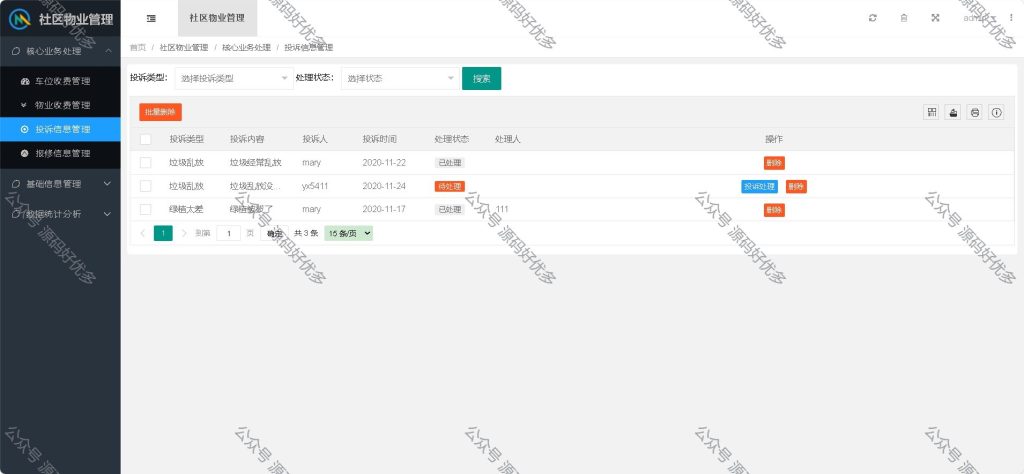The image size is (1024, 474).
Task: Click 首页 in the breadcrumb
Action: [x=138, y=48]
